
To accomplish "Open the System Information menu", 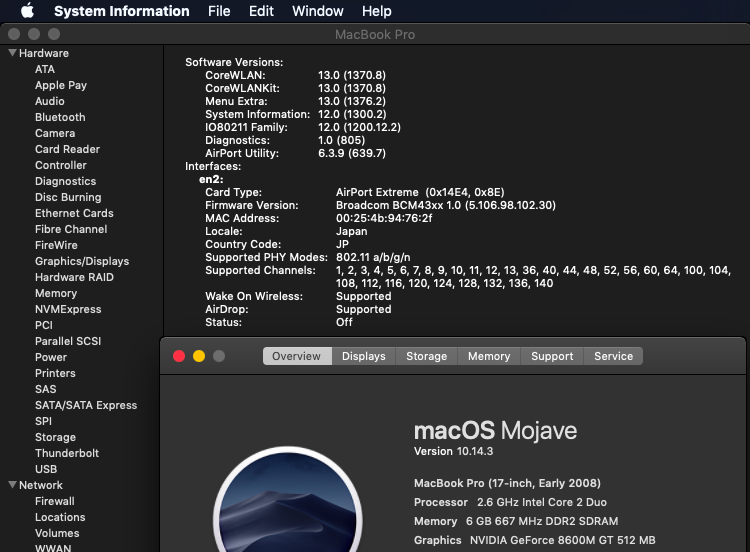I will click(121, 11).
